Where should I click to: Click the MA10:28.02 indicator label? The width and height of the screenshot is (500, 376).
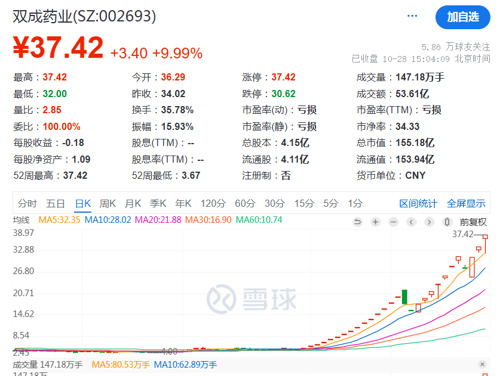[108, 220]
